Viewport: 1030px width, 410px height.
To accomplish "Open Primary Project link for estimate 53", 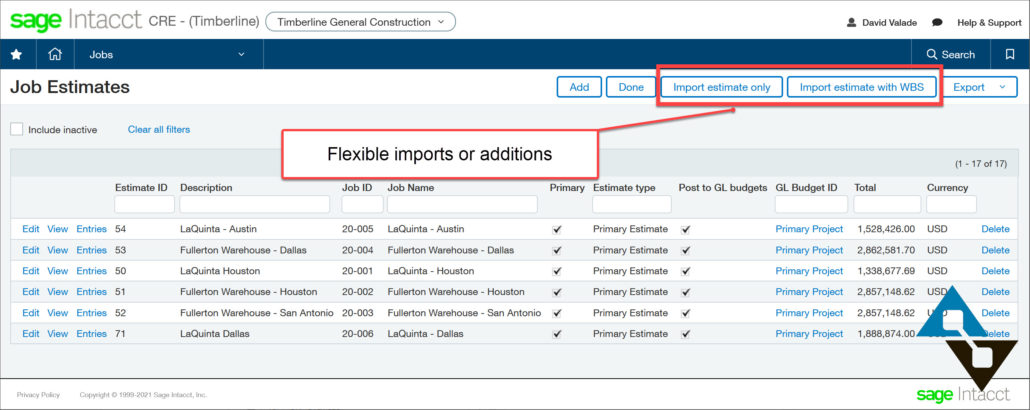I will [x=809, y=250].
